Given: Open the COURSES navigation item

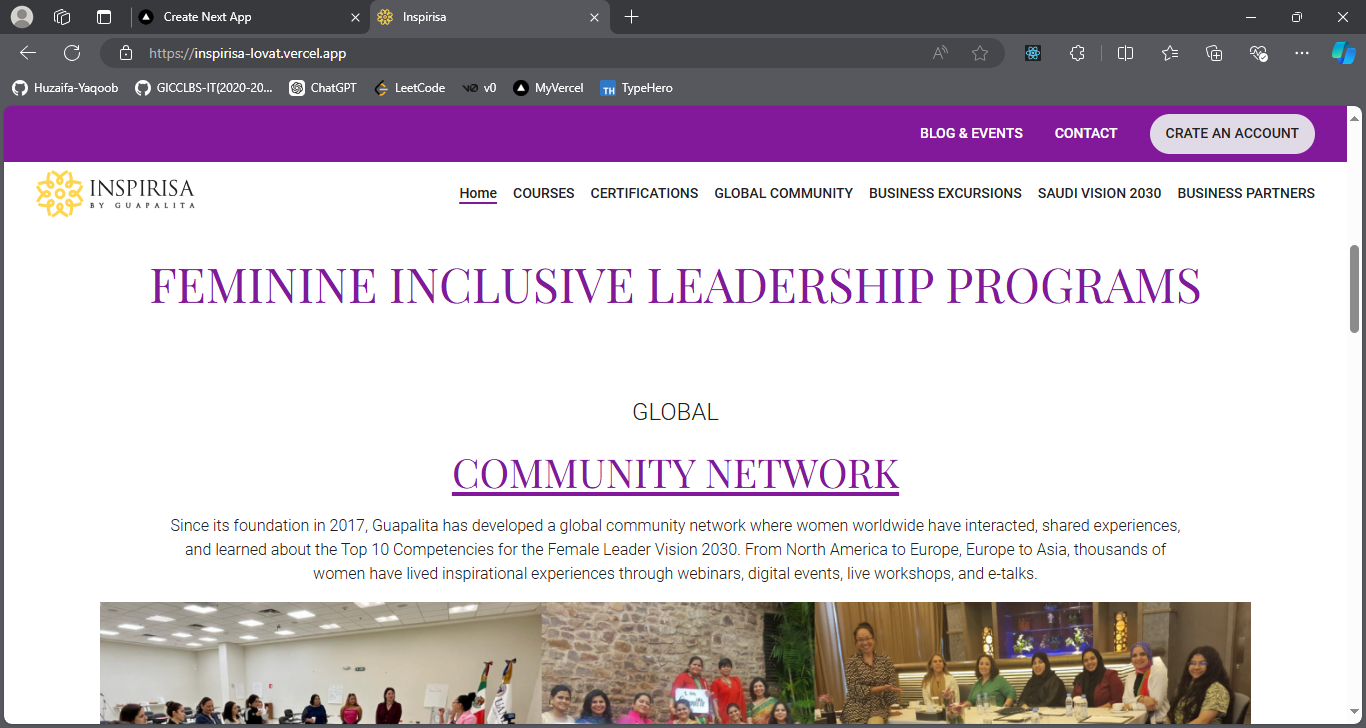Looking at the screenshot, I should [544, 193].
